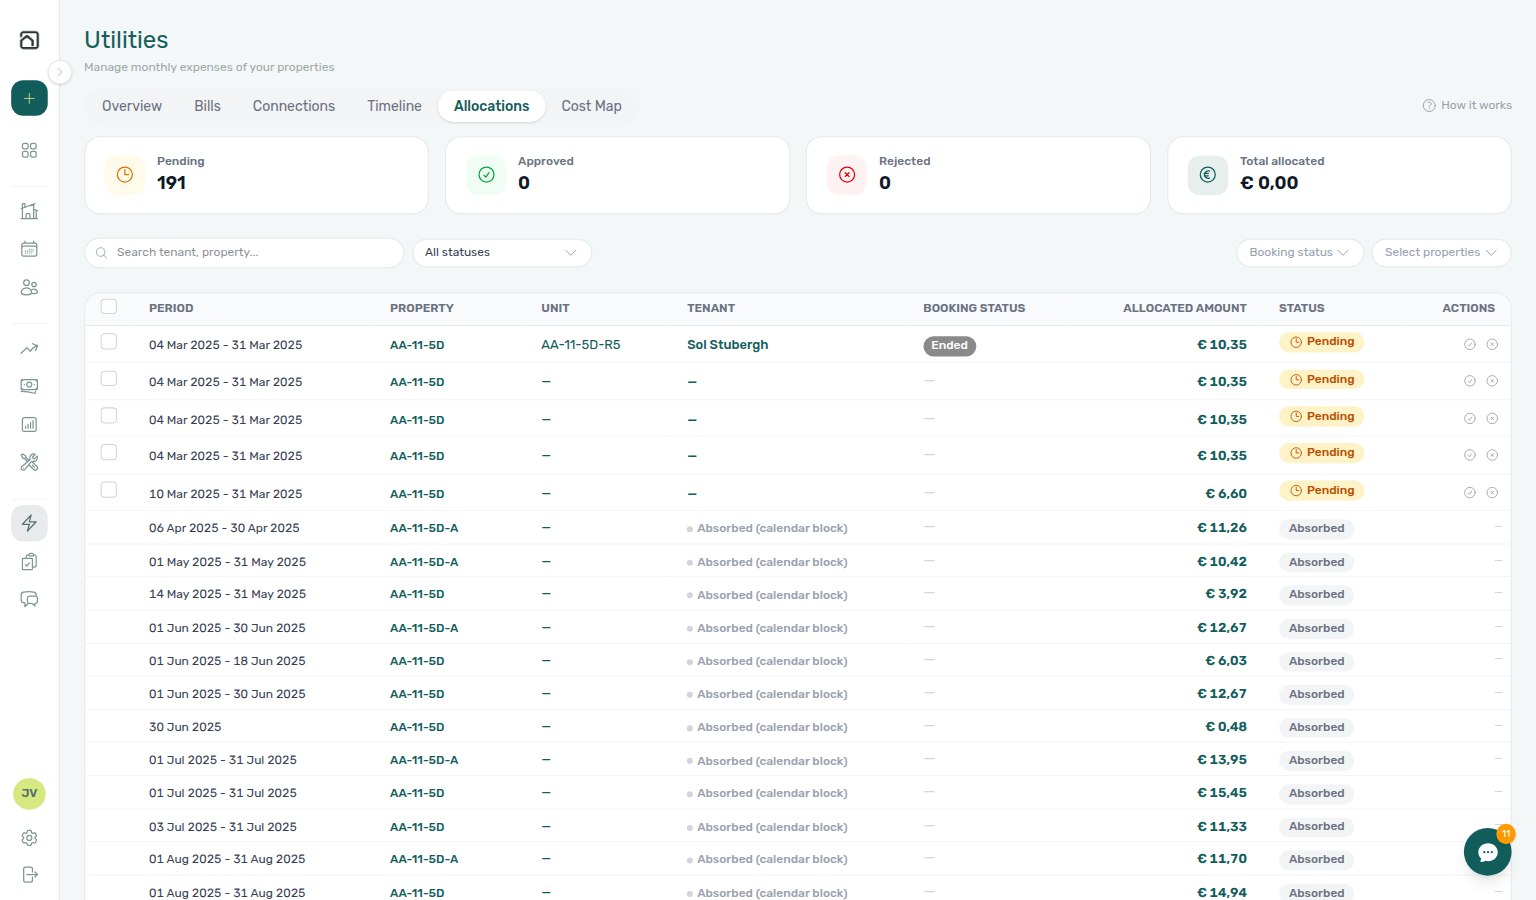Click in the Search tenant, property field
Image resolution: width=1536 pixels, height=900 pixels.
tap(245, 253)
